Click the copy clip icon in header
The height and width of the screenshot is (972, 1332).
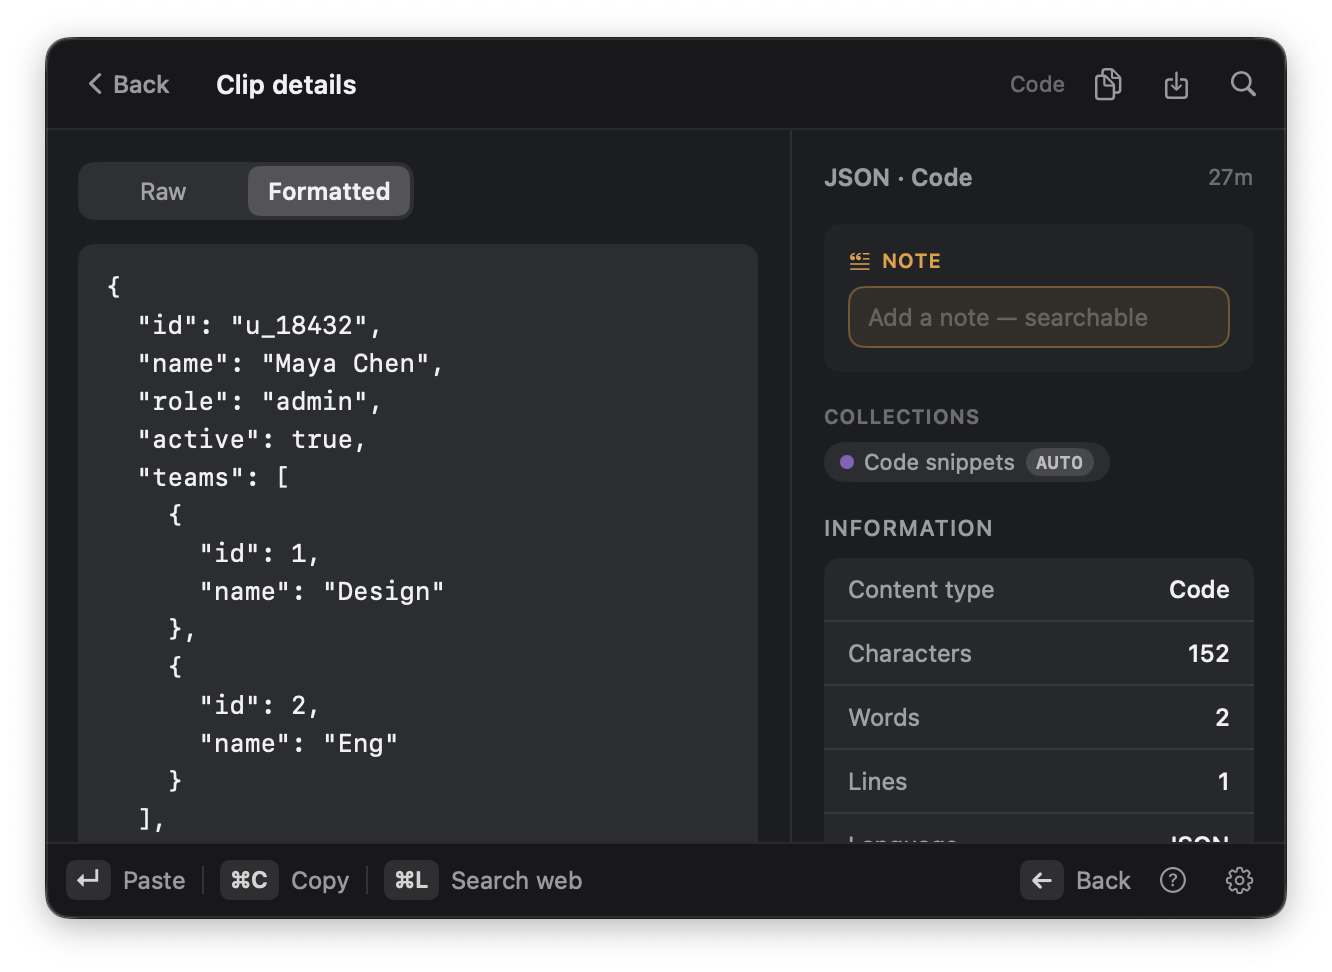(1107, 85)
